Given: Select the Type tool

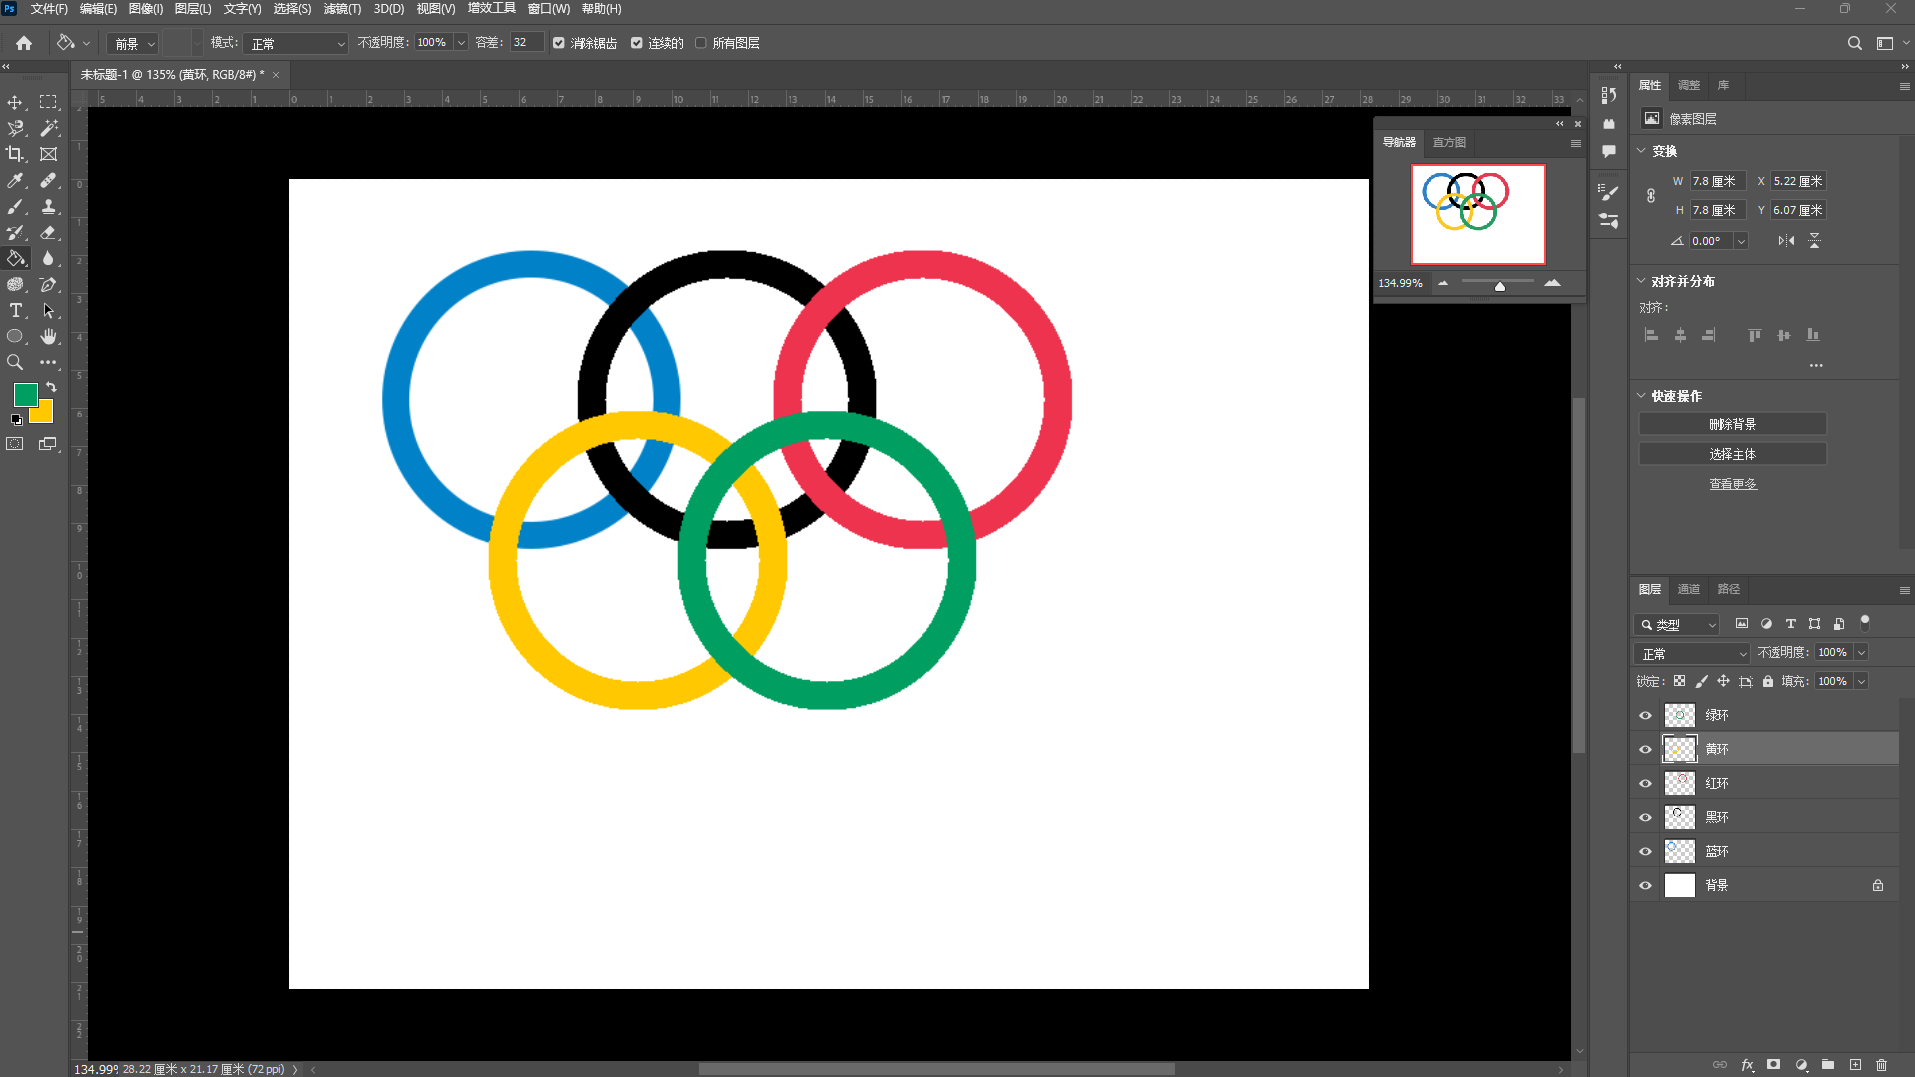Looking at the screenshot, I should (15, 311).
